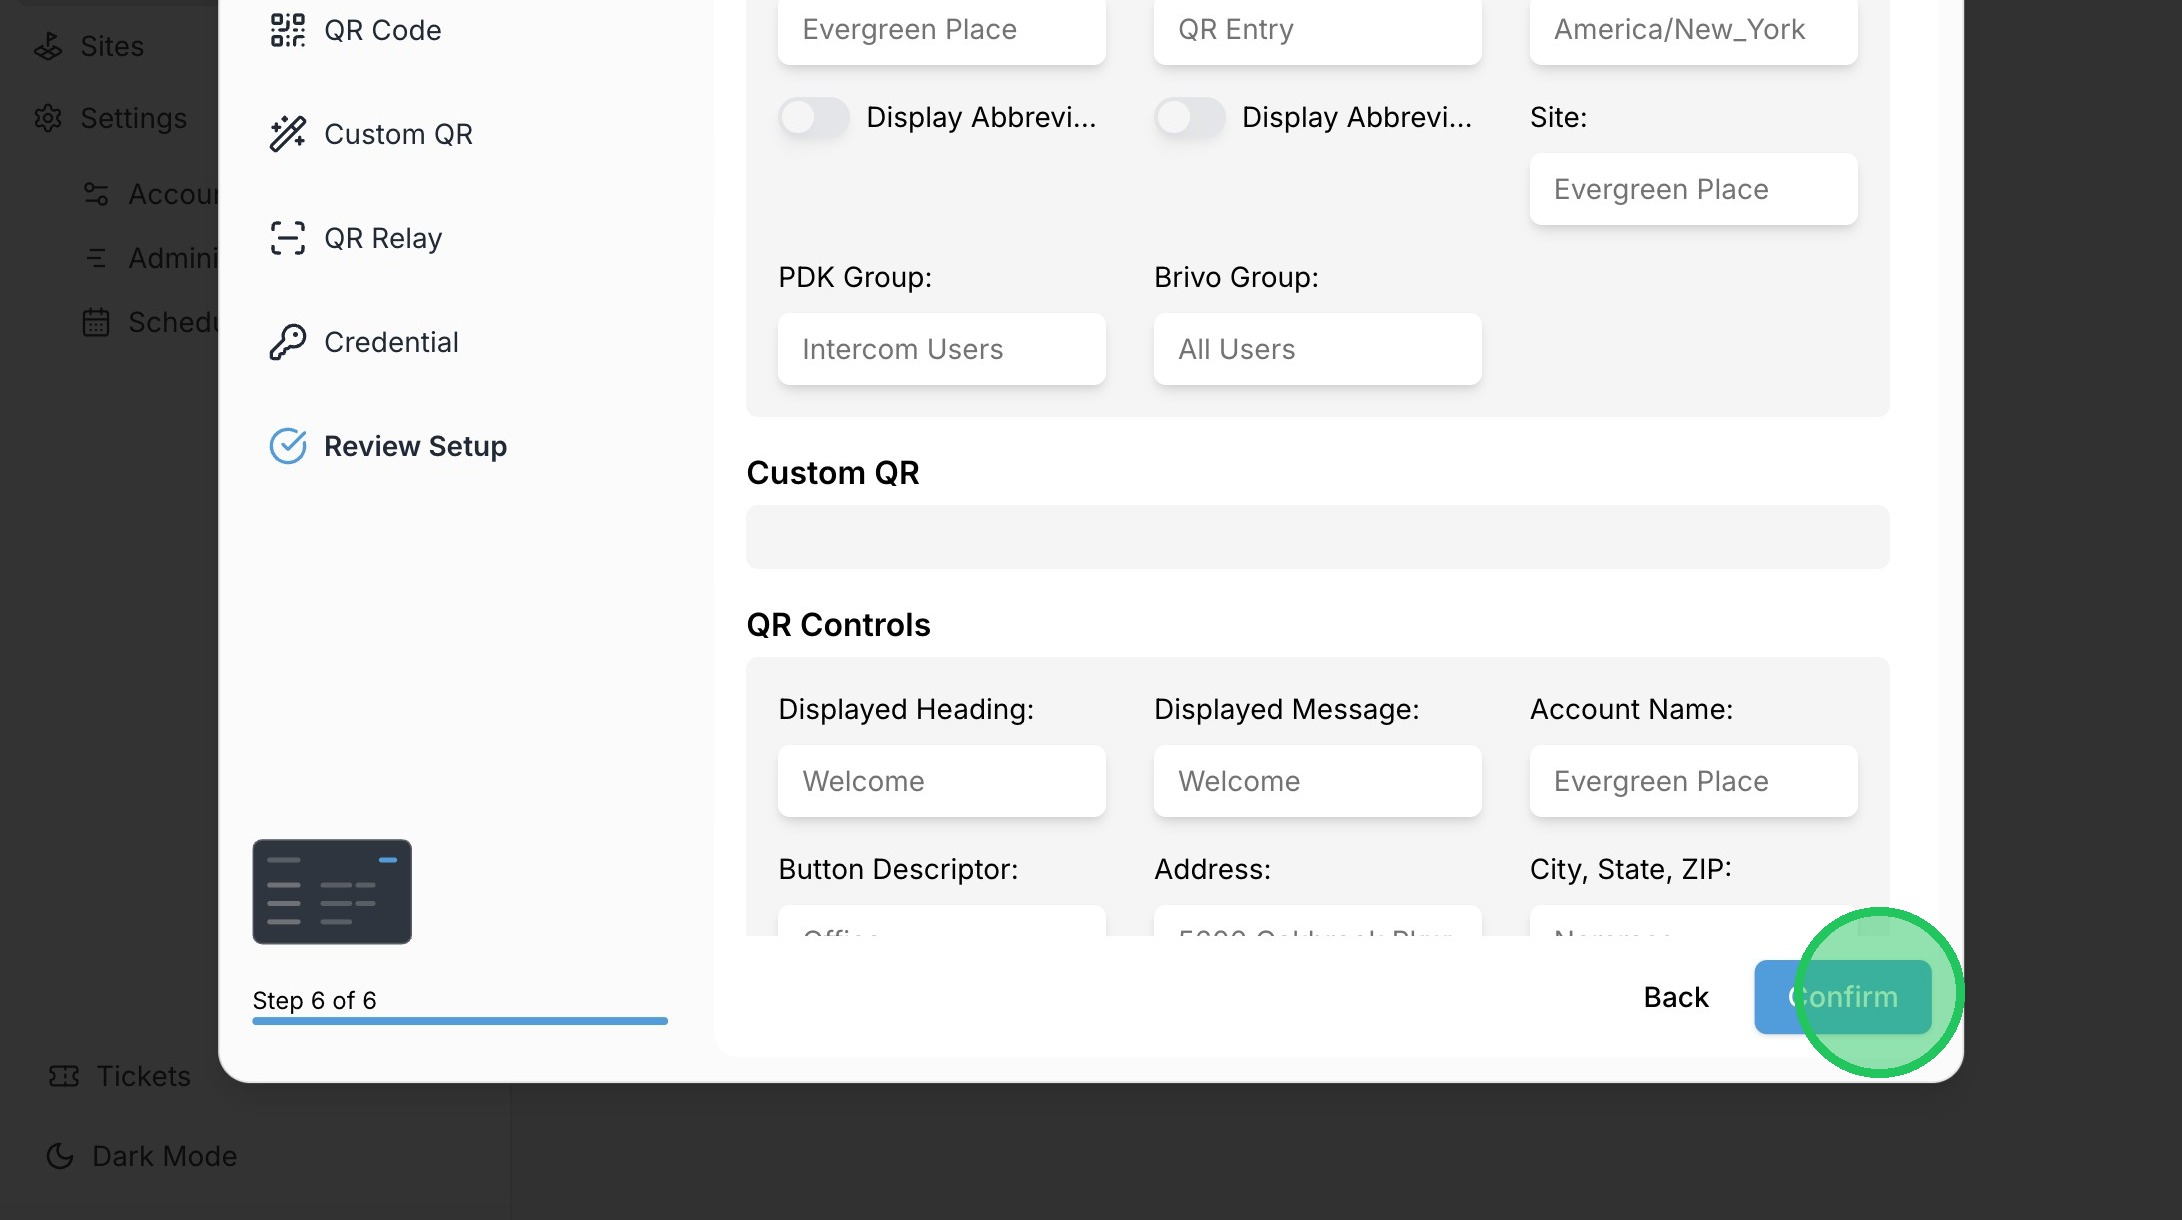
Task: Click the Displayed Heading Welcome field
Action: pos(941,781)
